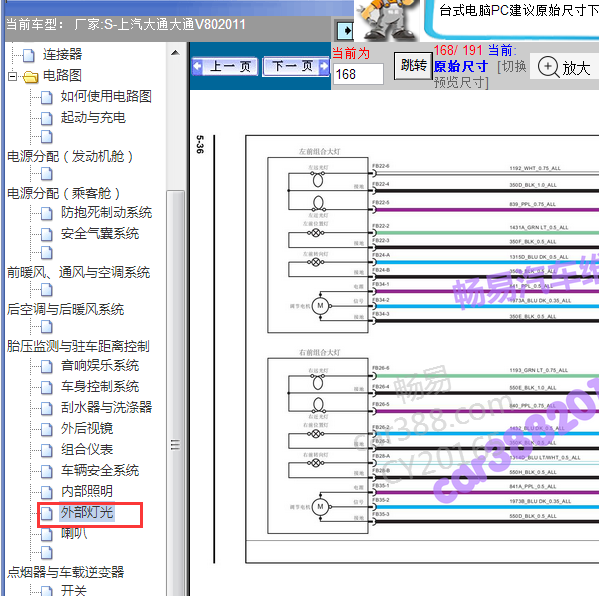Go to next page with 下一页
Image resolution: width=599 pixels, height=596 pixels.
(x=296, y=66)
